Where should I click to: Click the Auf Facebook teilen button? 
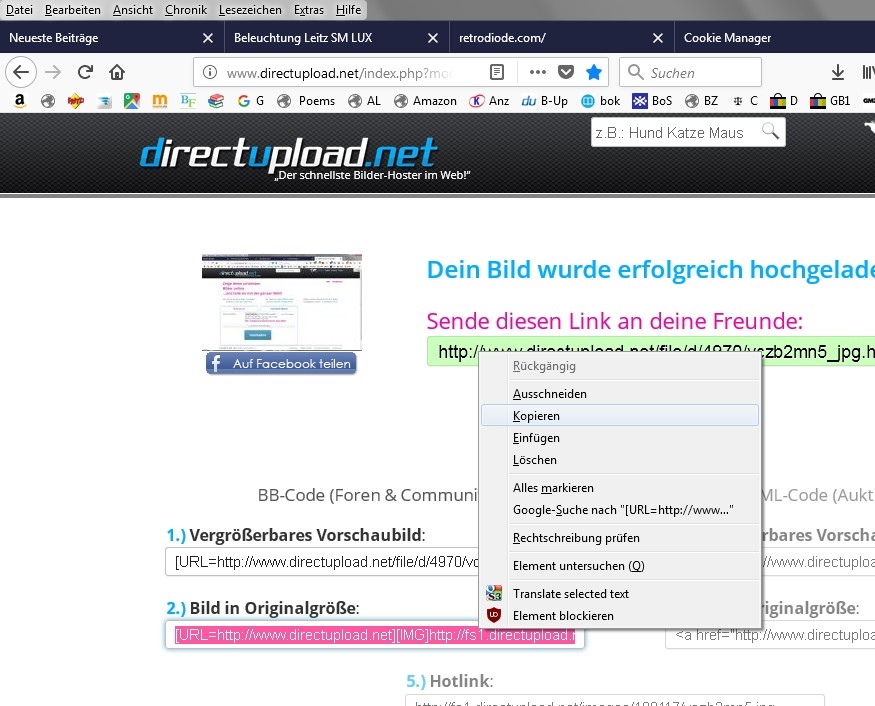pyautogui.click(x=281, y=363)
